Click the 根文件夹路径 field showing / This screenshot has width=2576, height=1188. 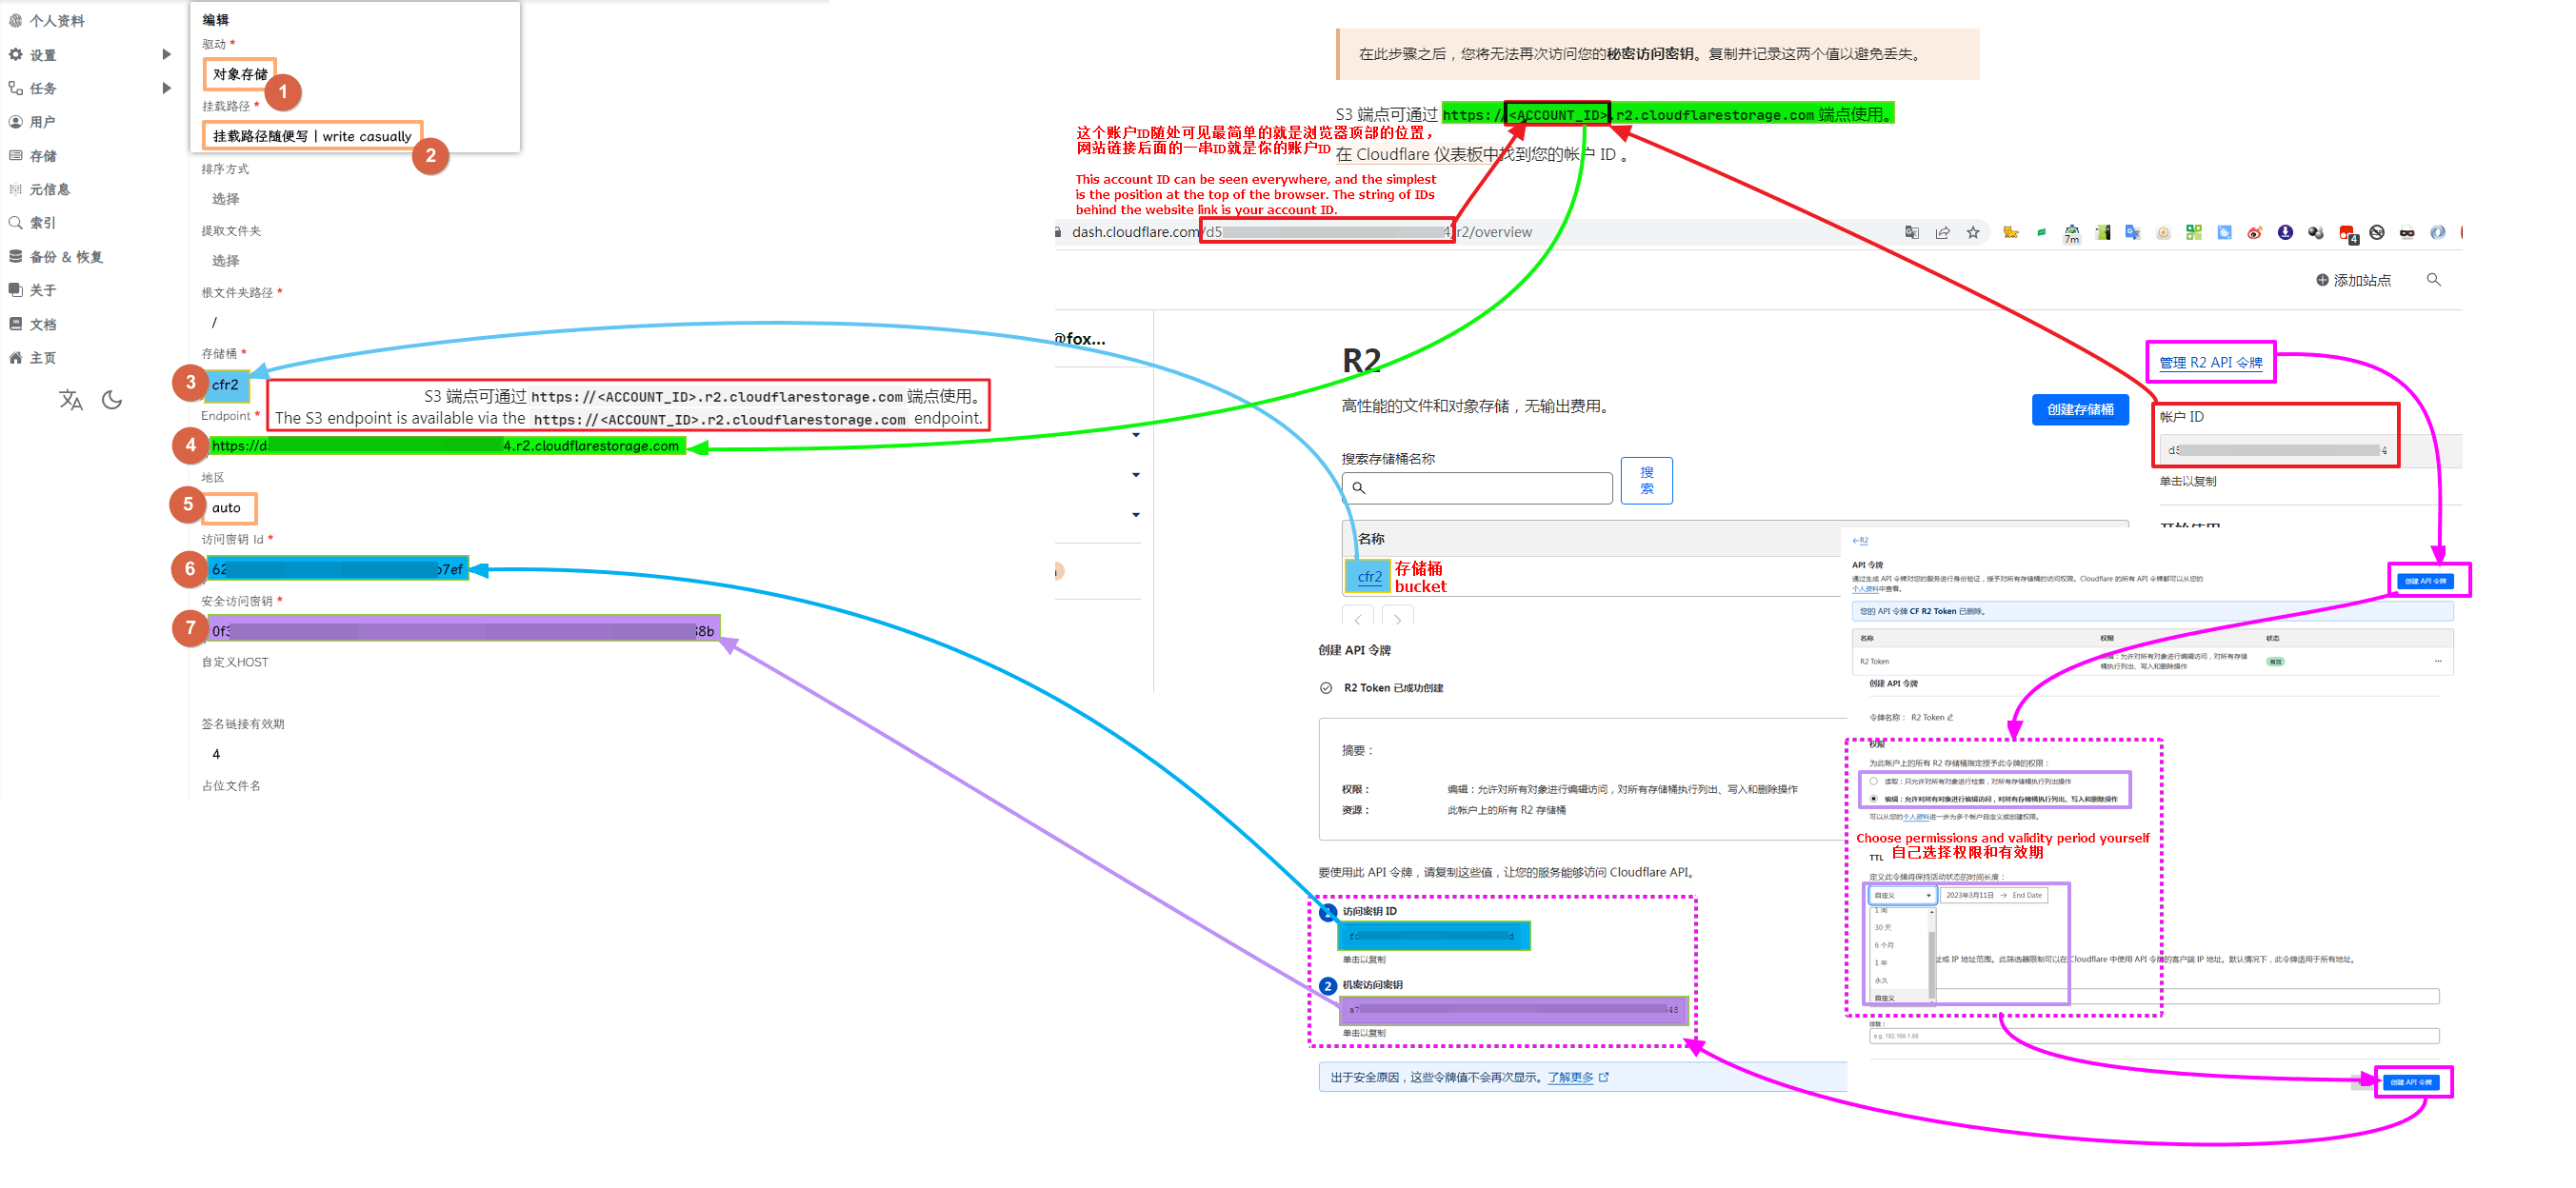pos(215,323)
